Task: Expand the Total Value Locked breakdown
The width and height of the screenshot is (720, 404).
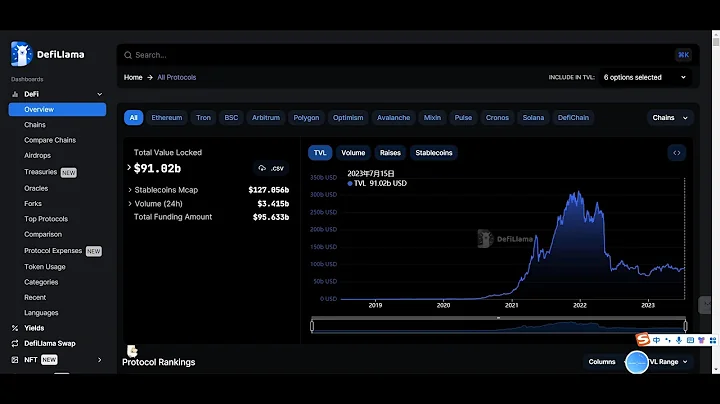Action: 129,168
